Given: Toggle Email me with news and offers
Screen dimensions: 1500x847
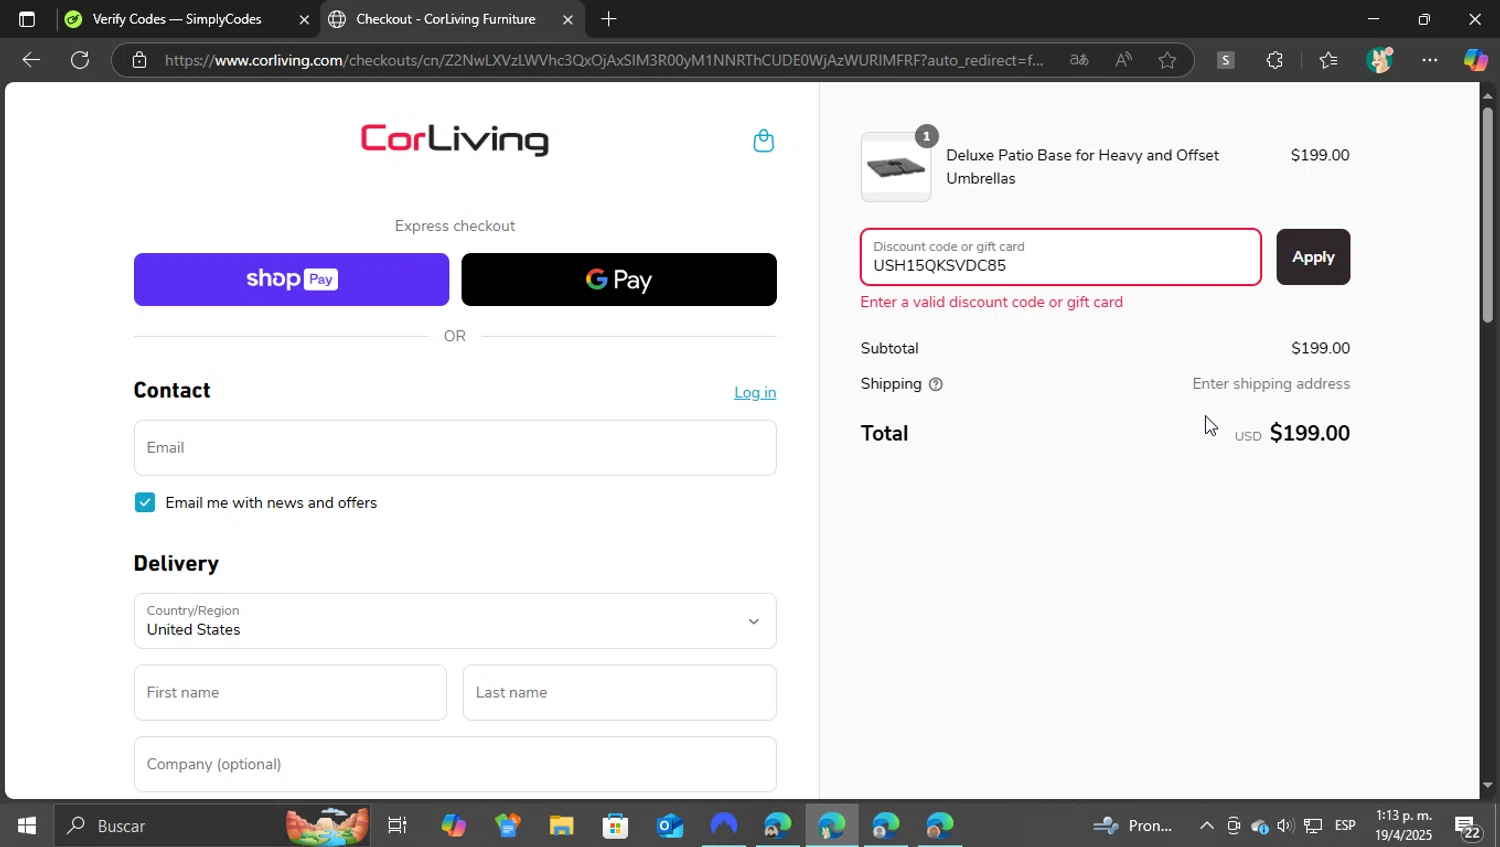Looking at the screenshot, I should 145,503.
